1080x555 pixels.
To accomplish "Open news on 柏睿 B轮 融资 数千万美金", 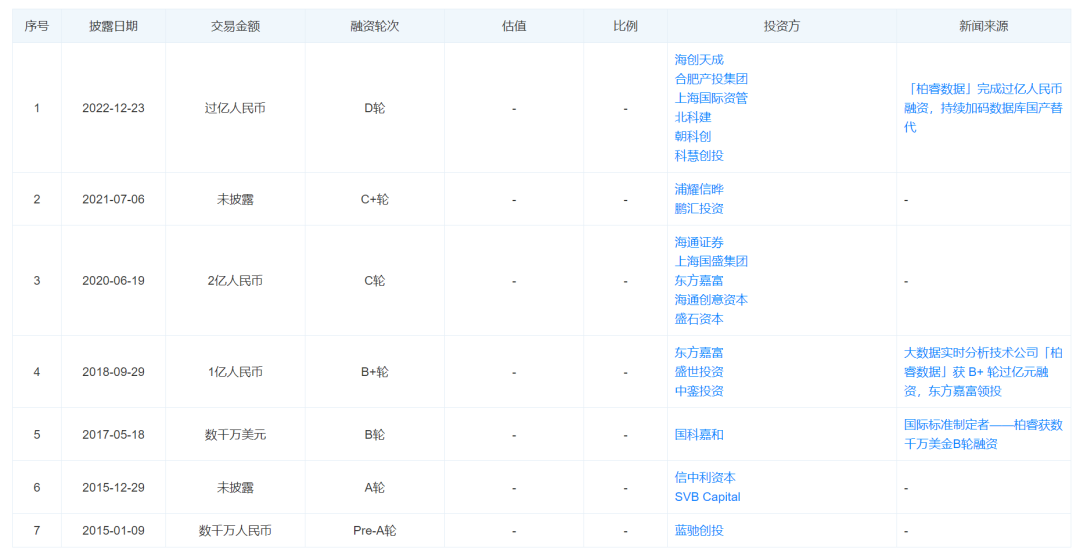I will [983, 434].
